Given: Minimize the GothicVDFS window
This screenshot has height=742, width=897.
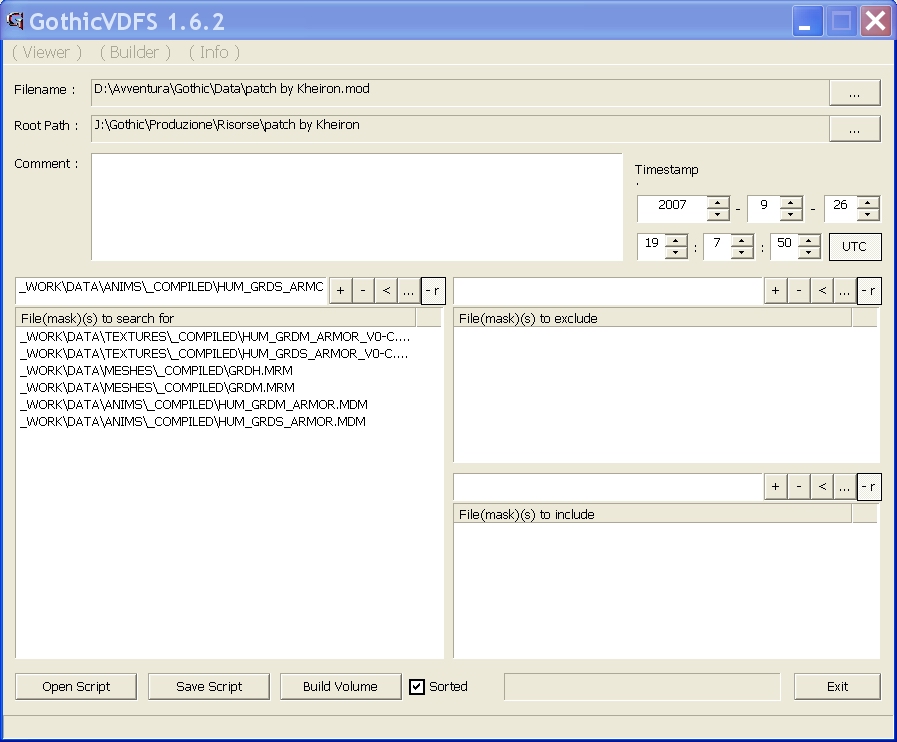Looking at the screenshot, I should click(805, 22).
